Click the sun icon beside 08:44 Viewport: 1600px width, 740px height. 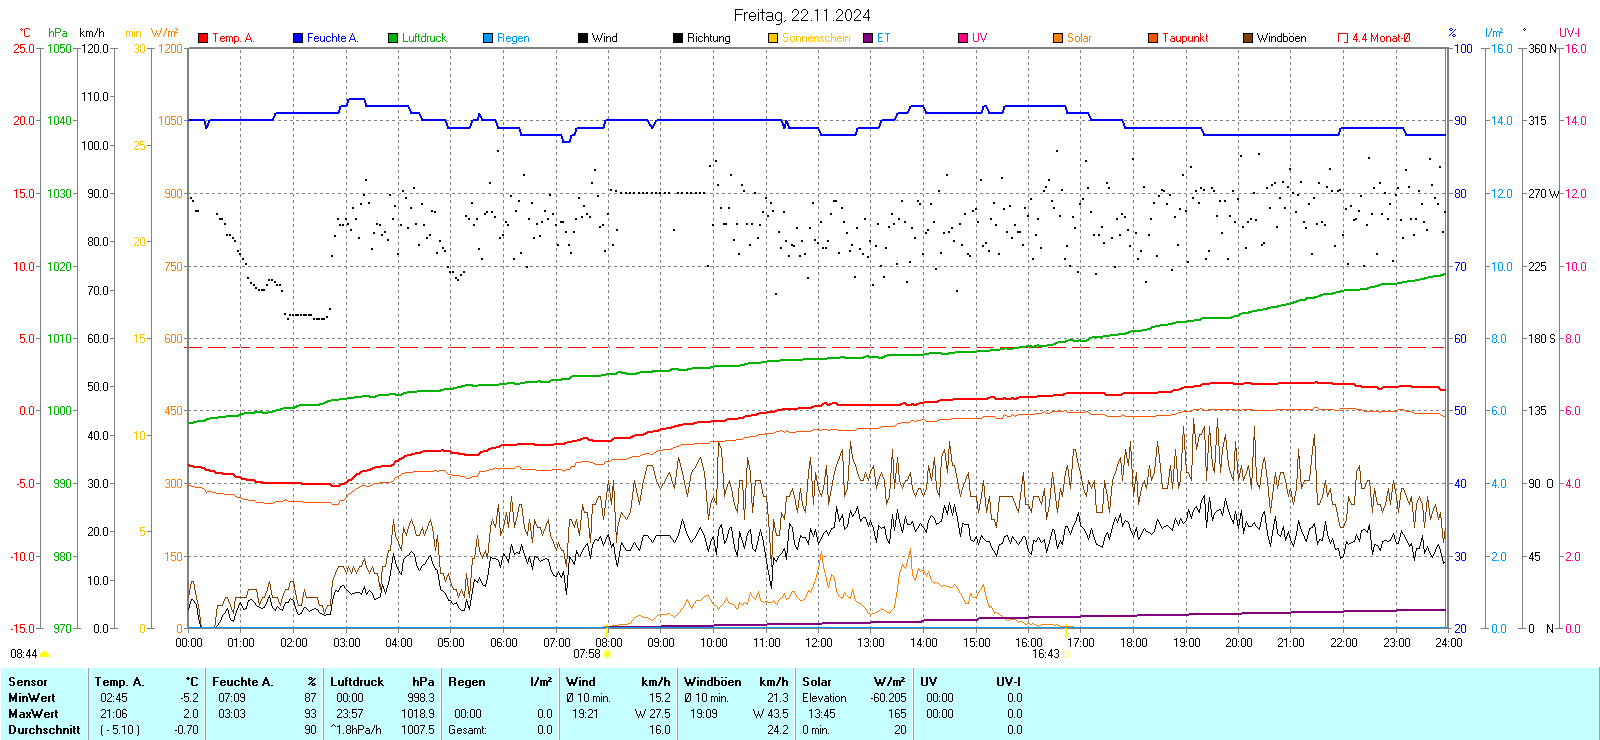44,654
